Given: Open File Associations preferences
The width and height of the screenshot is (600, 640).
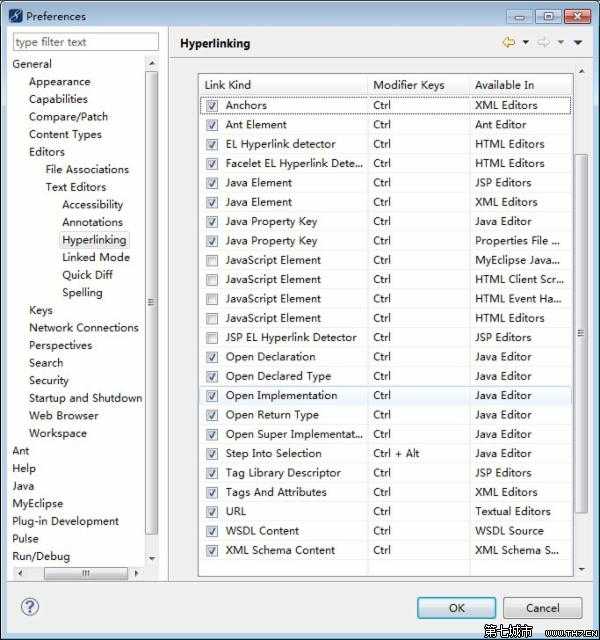Looking at the screenshot, I should click(x=87, y=169).
